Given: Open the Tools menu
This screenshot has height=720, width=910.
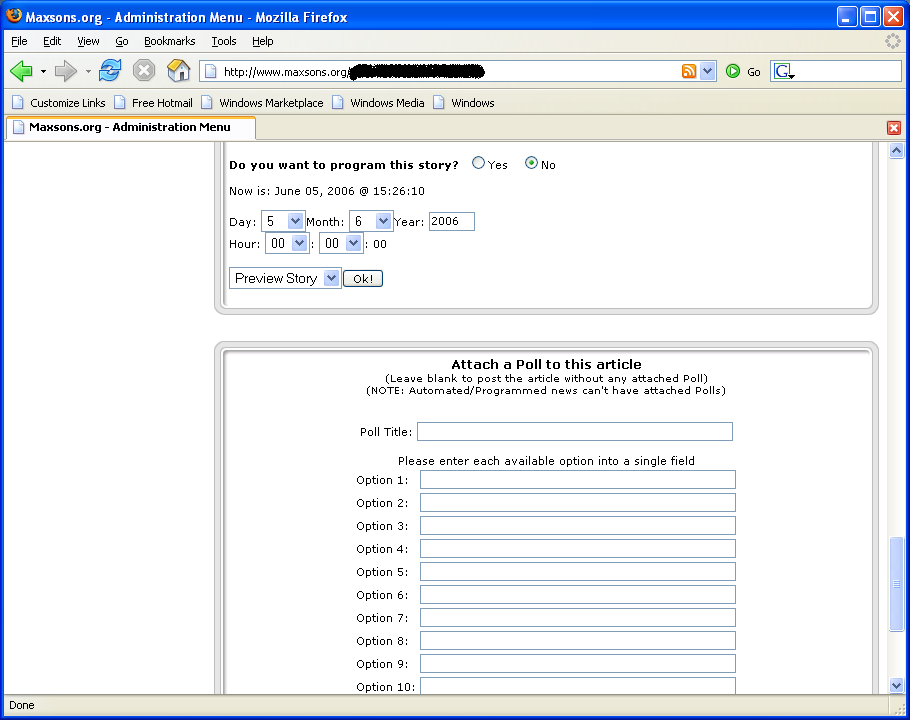Looking at the screenshot, I should pyautogui.click(x=224, y=41).
